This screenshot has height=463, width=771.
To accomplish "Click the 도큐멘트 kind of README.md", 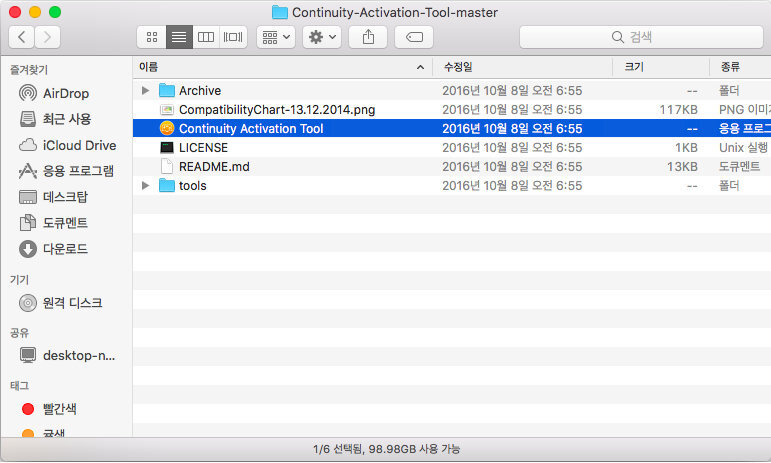I will [739, 167].
